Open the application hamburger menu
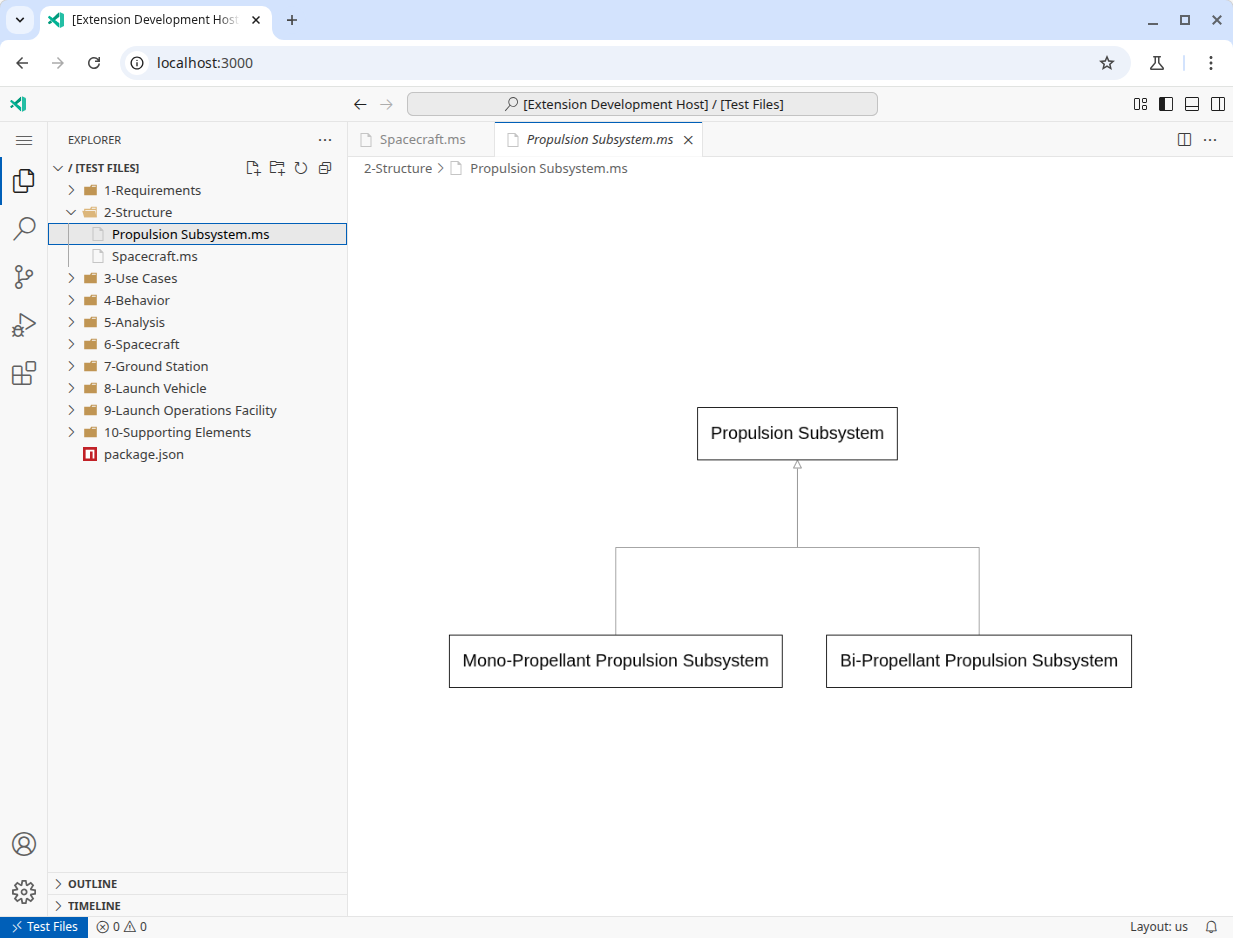This screenshot has width=1233, height=938. (24, 140)
